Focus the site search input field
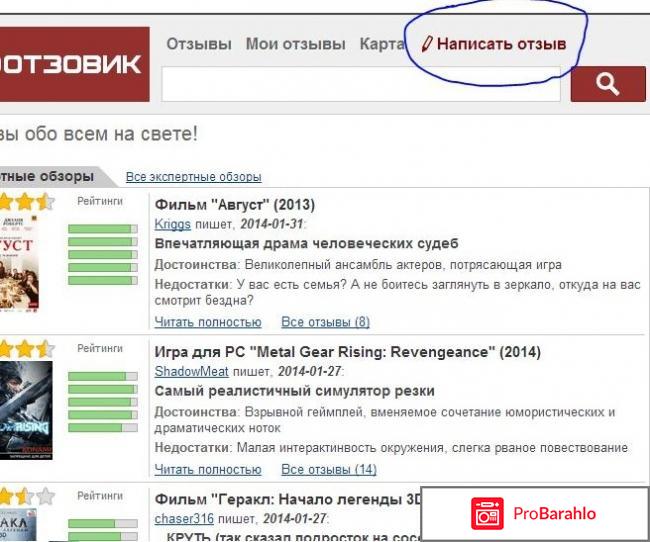The height and width of the screenshot is (542, 650). [361, 84]
